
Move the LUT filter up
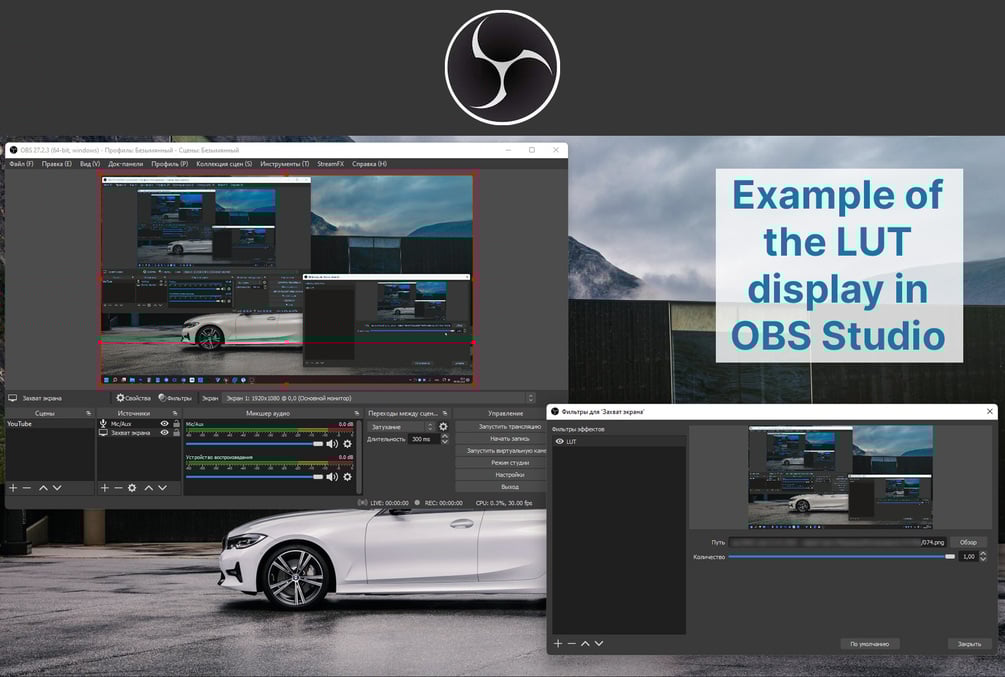[585, 643]
